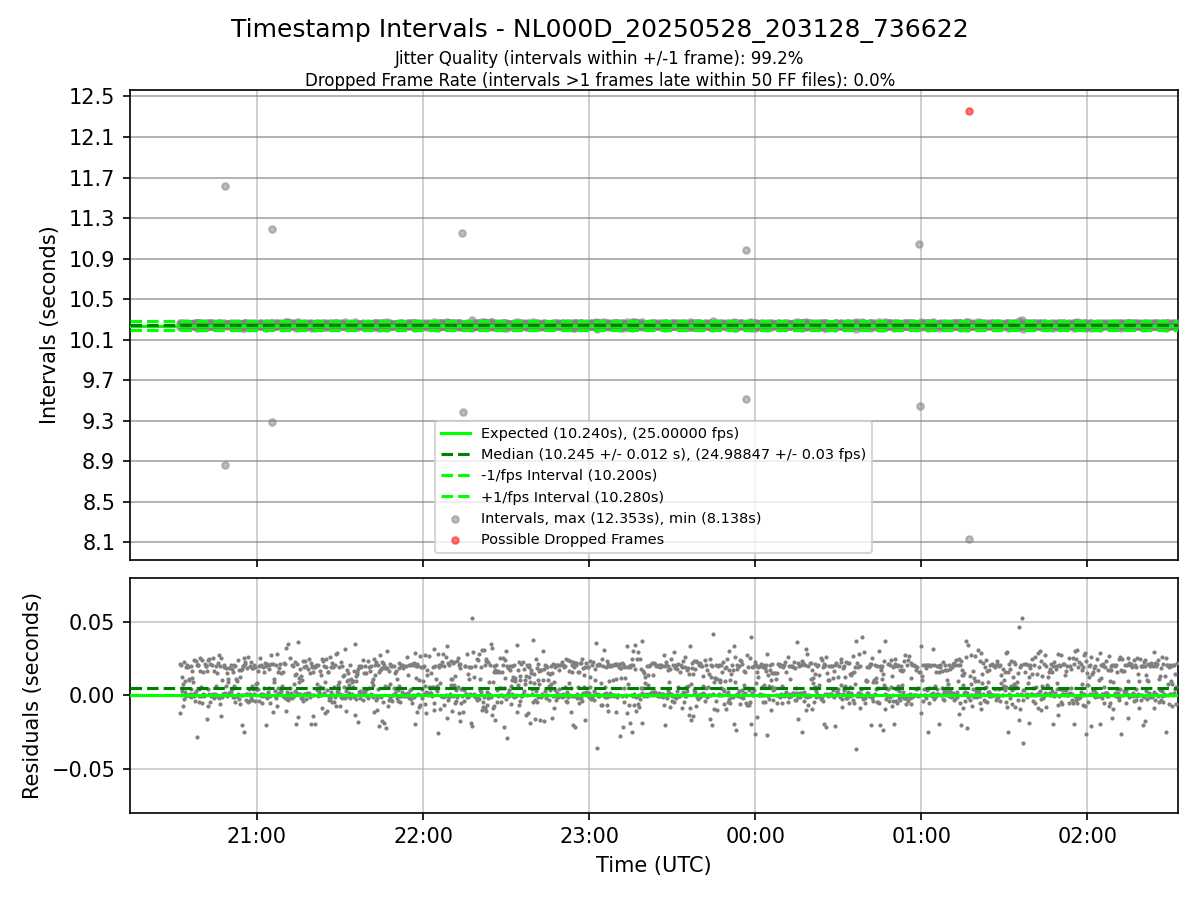
Task: Click the lowest gray outlier point near 8.1 seconds
Action: coord(969,539)
